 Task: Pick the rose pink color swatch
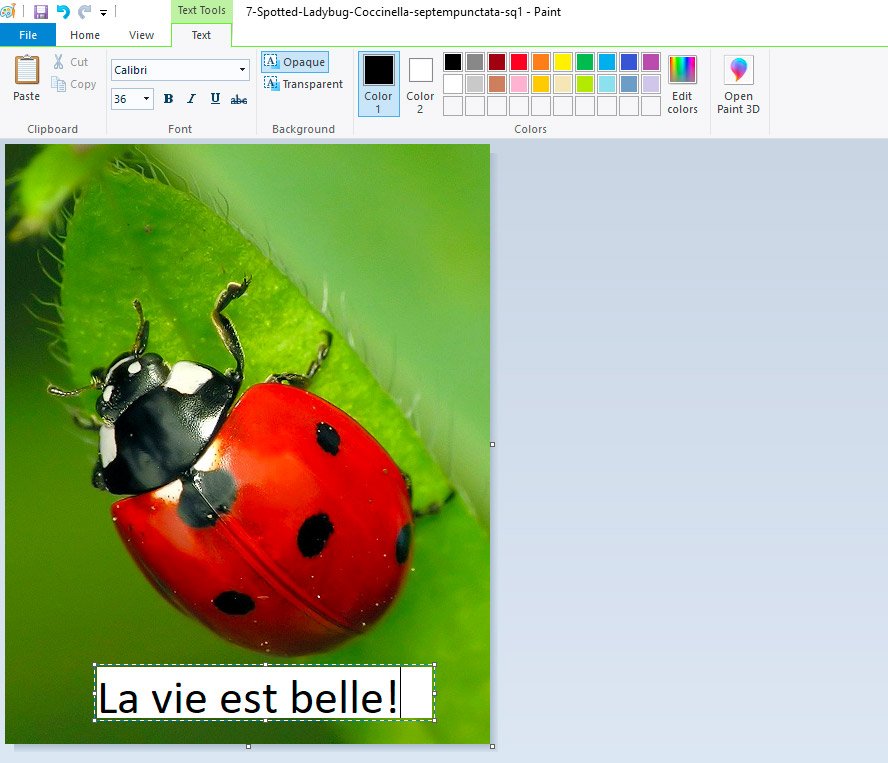click(x=519, y=84)
